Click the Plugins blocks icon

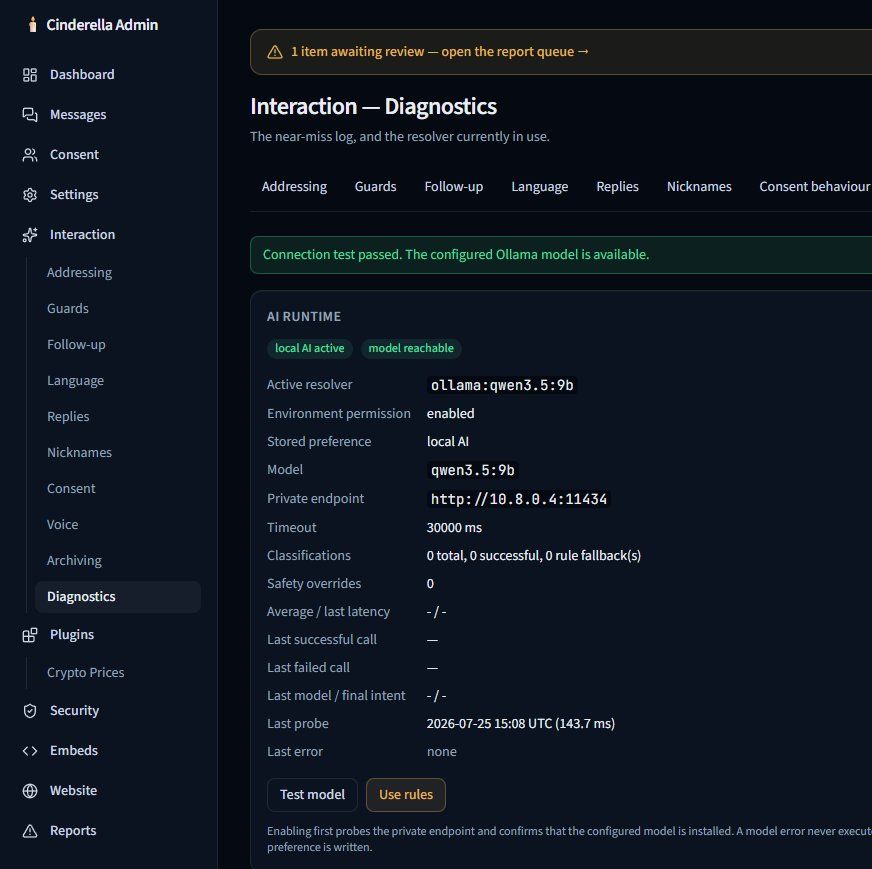(x=30, y=635)
